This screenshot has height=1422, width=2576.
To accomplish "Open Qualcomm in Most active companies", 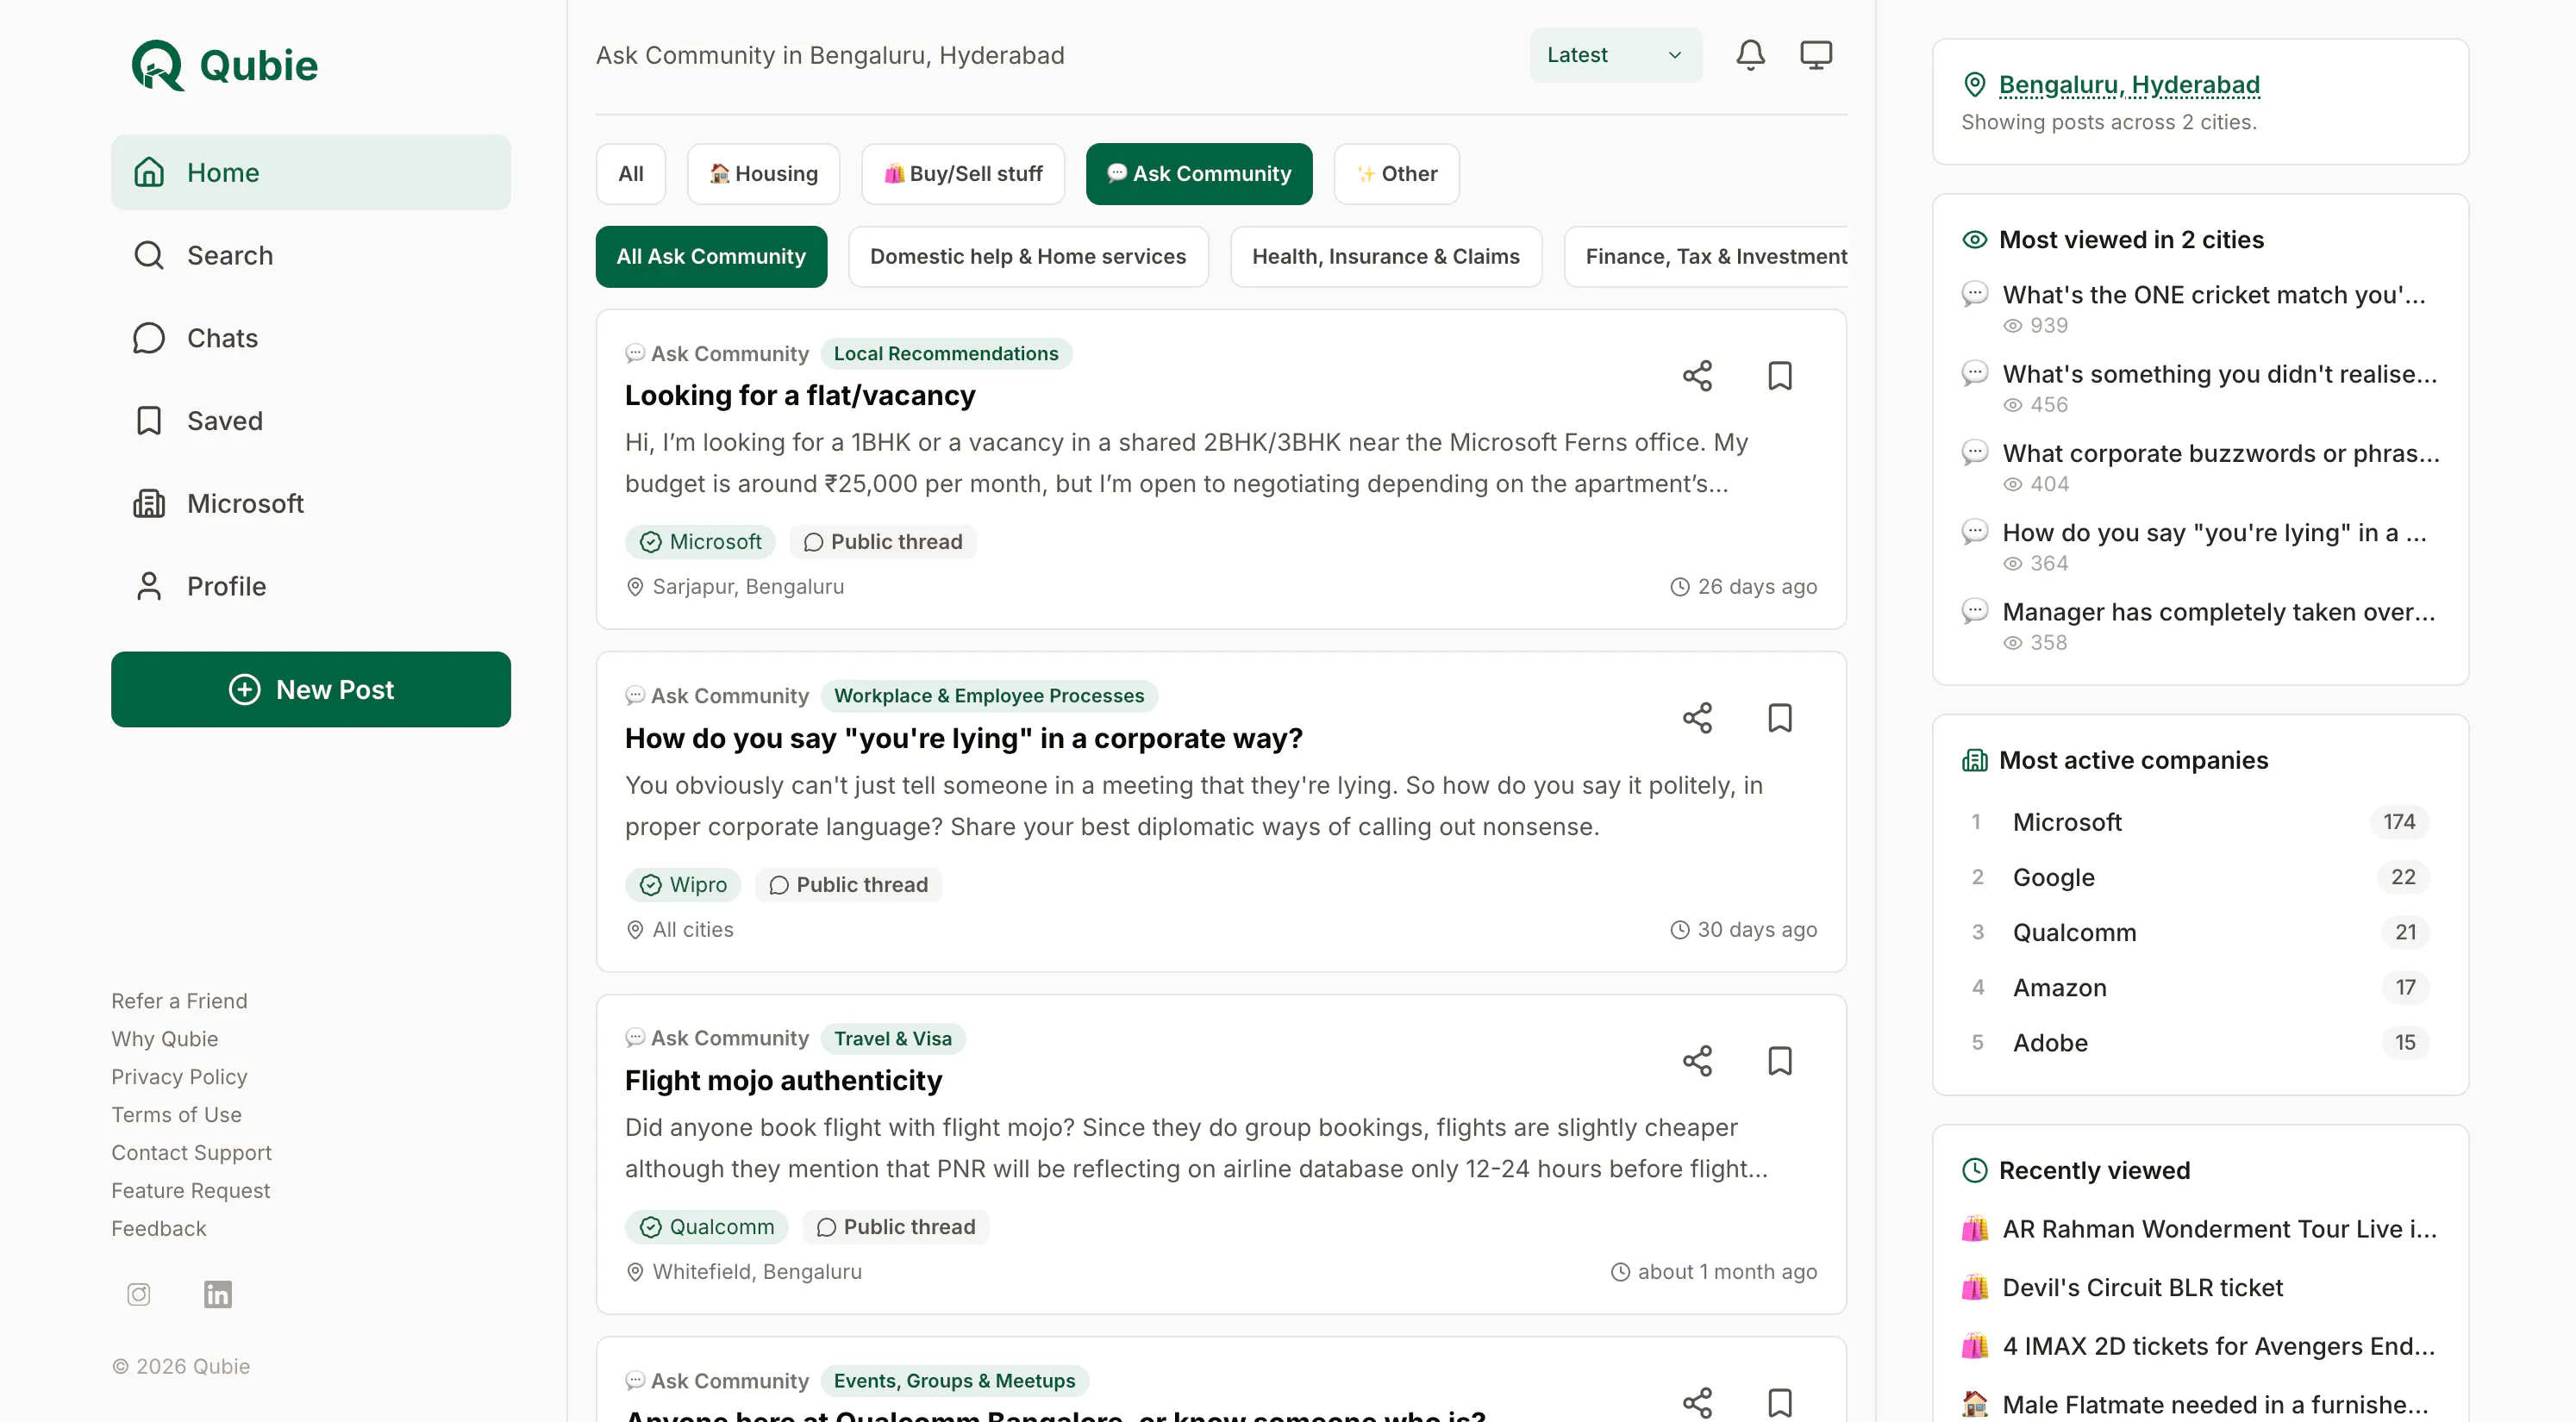I will point(2200,932).
